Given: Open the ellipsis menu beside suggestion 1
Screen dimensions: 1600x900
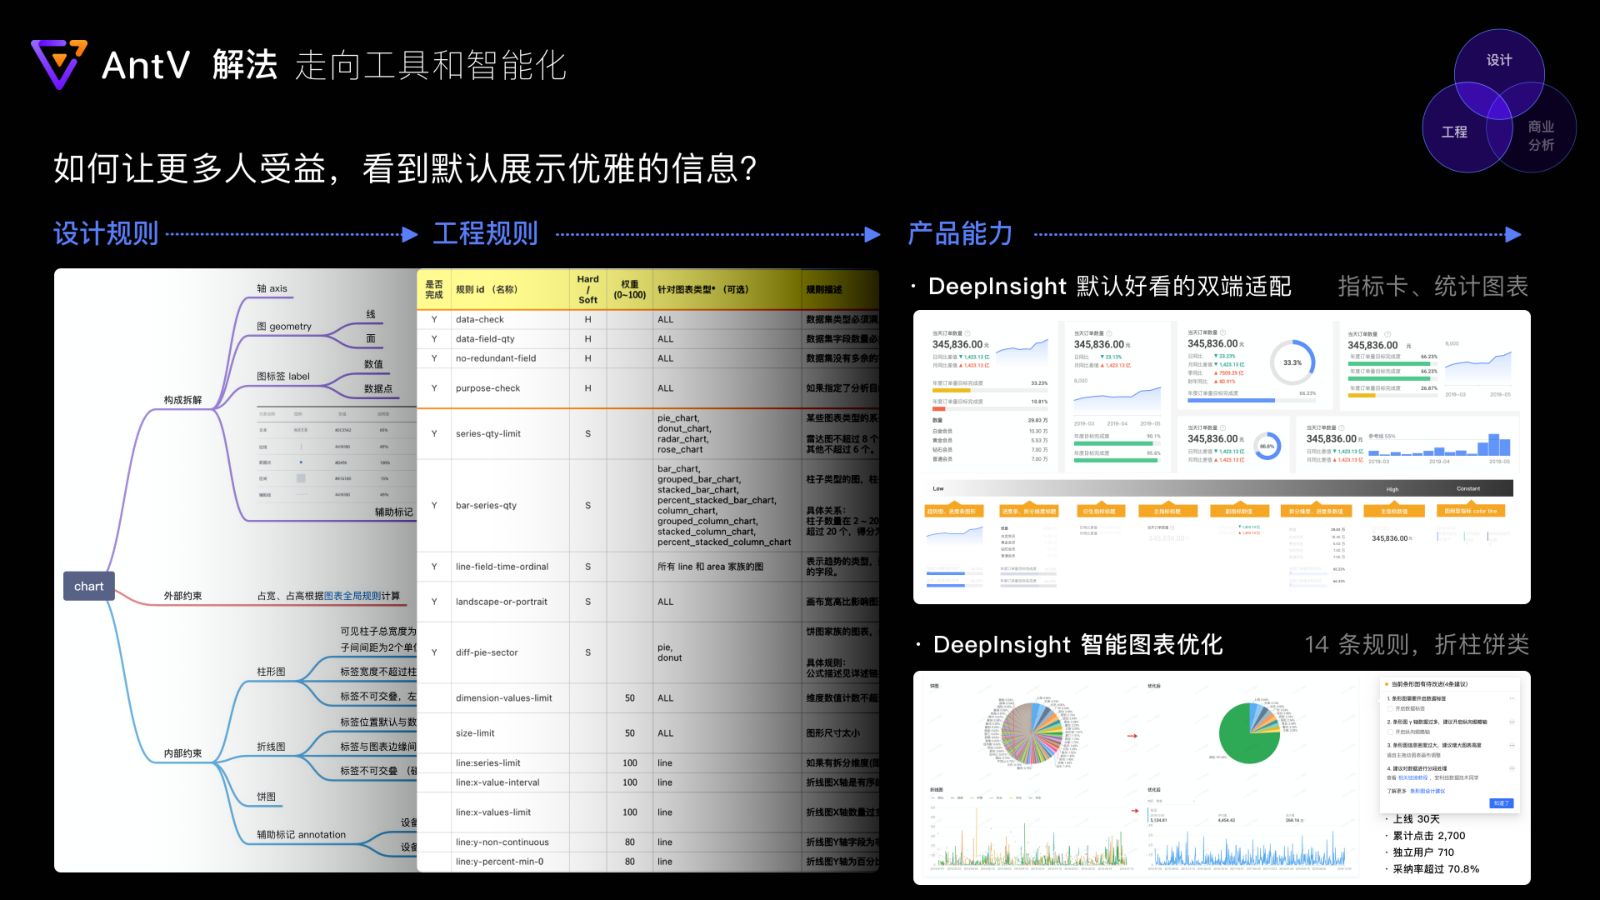Looking at the screenshot, I should tap(1511, 698).
